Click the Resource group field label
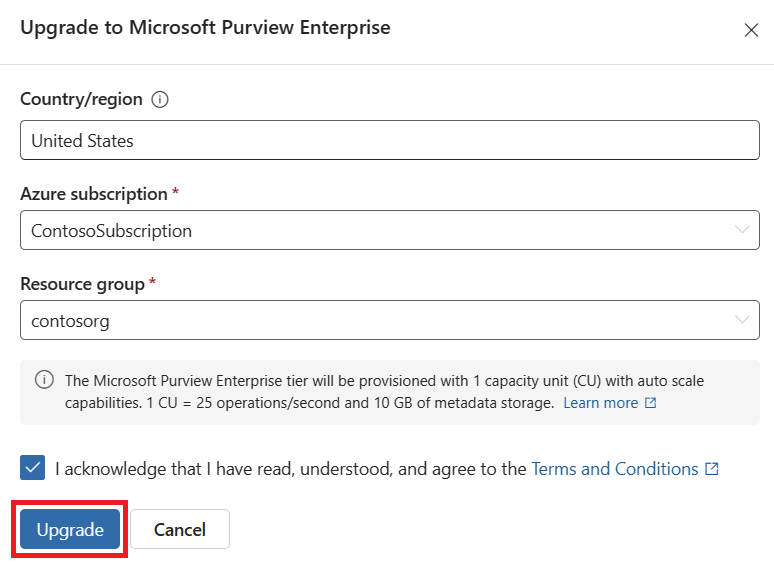This screenshot has width=774, height=574. (82, 284)
